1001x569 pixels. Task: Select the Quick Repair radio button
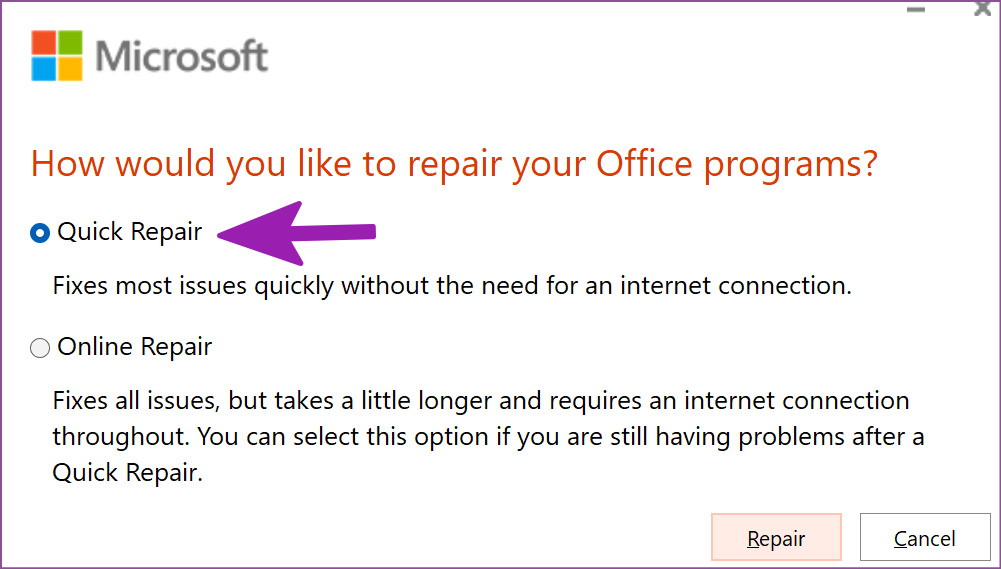tap(40, 233)
